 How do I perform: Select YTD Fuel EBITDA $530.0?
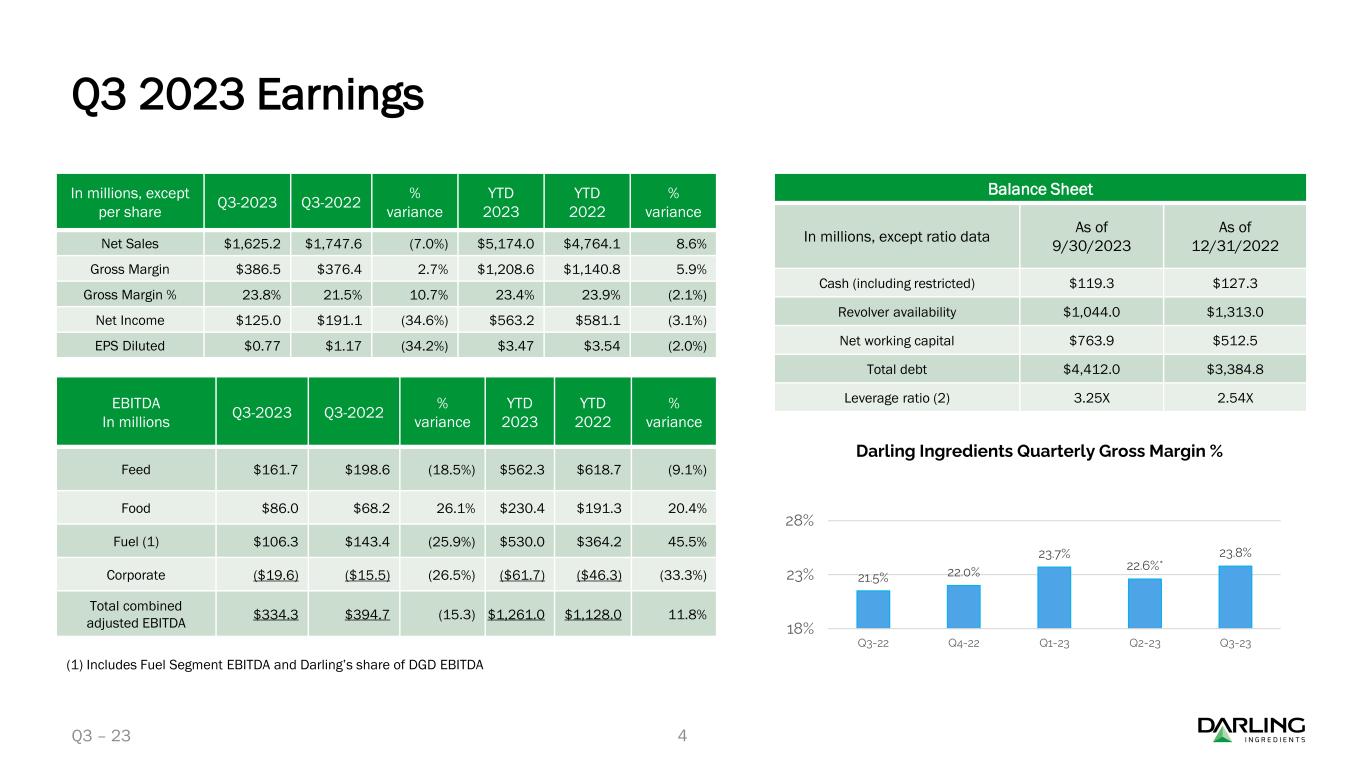(520, 543)
